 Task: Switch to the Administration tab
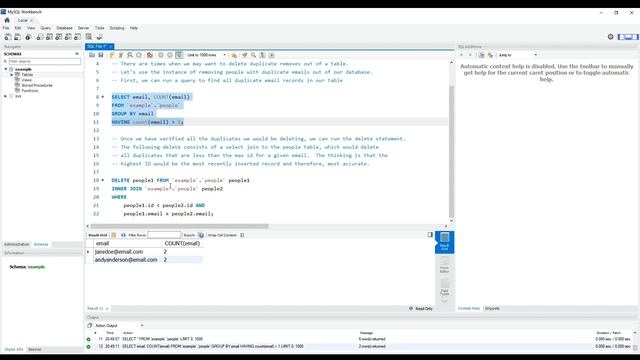tap(16, 244)
